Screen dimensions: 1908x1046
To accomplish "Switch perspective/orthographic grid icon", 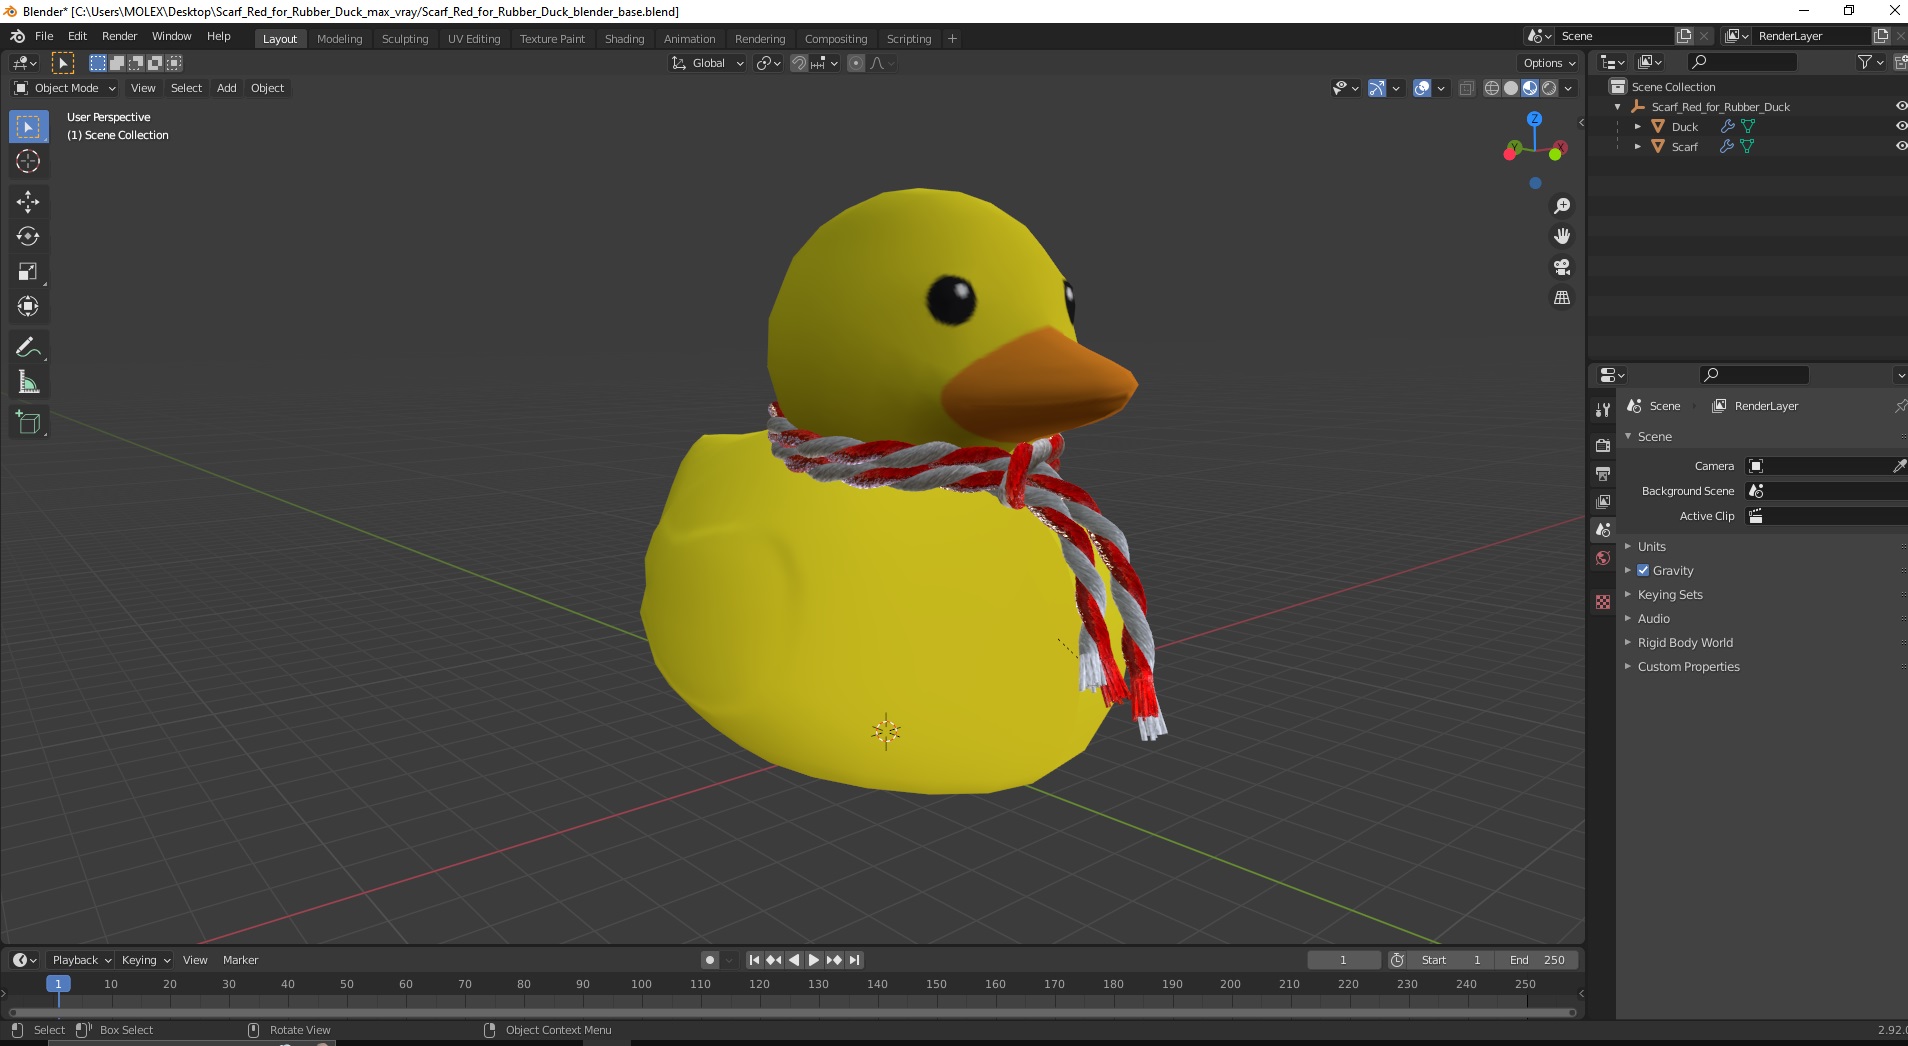I will pos(1562,298).
